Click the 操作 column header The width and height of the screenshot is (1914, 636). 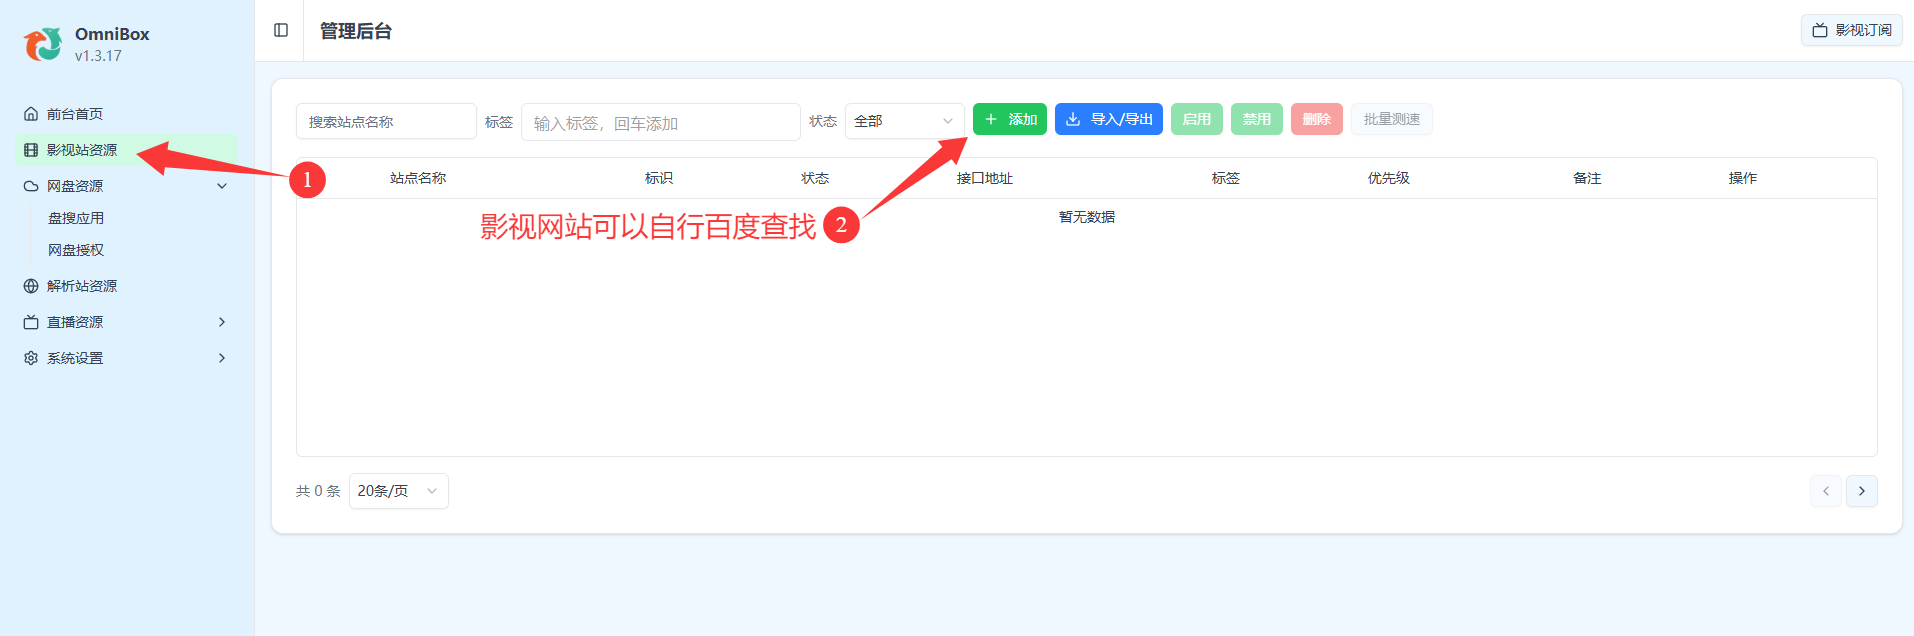click(1743, 178)
